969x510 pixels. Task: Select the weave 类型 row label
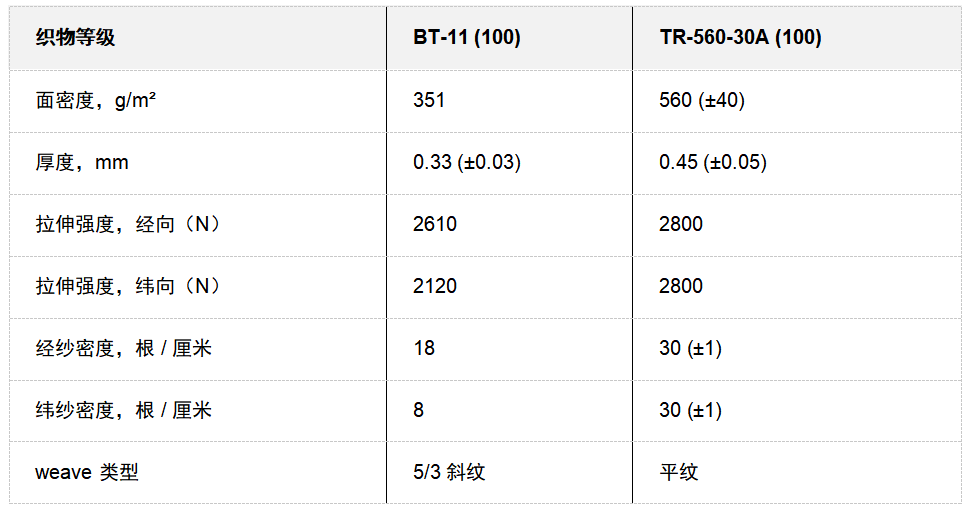point(86,472)
